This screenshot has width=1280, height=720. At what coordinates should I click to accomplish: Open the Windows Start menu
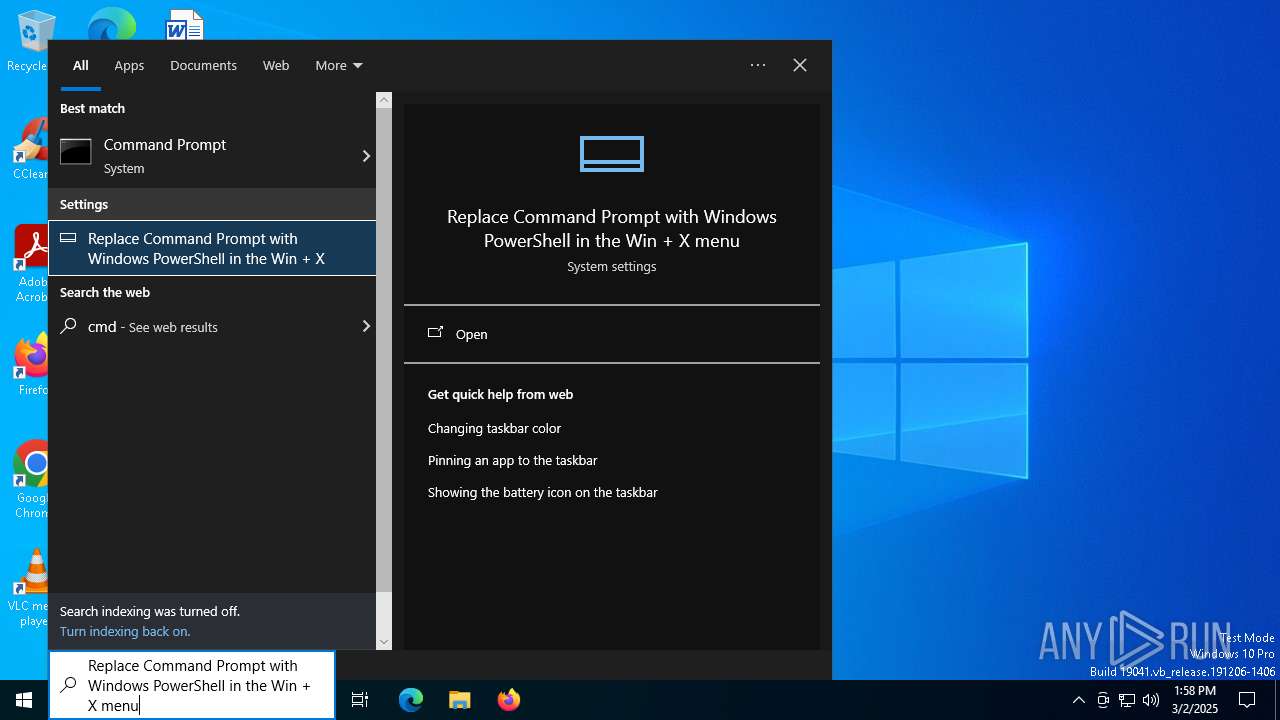pos(24,700)
